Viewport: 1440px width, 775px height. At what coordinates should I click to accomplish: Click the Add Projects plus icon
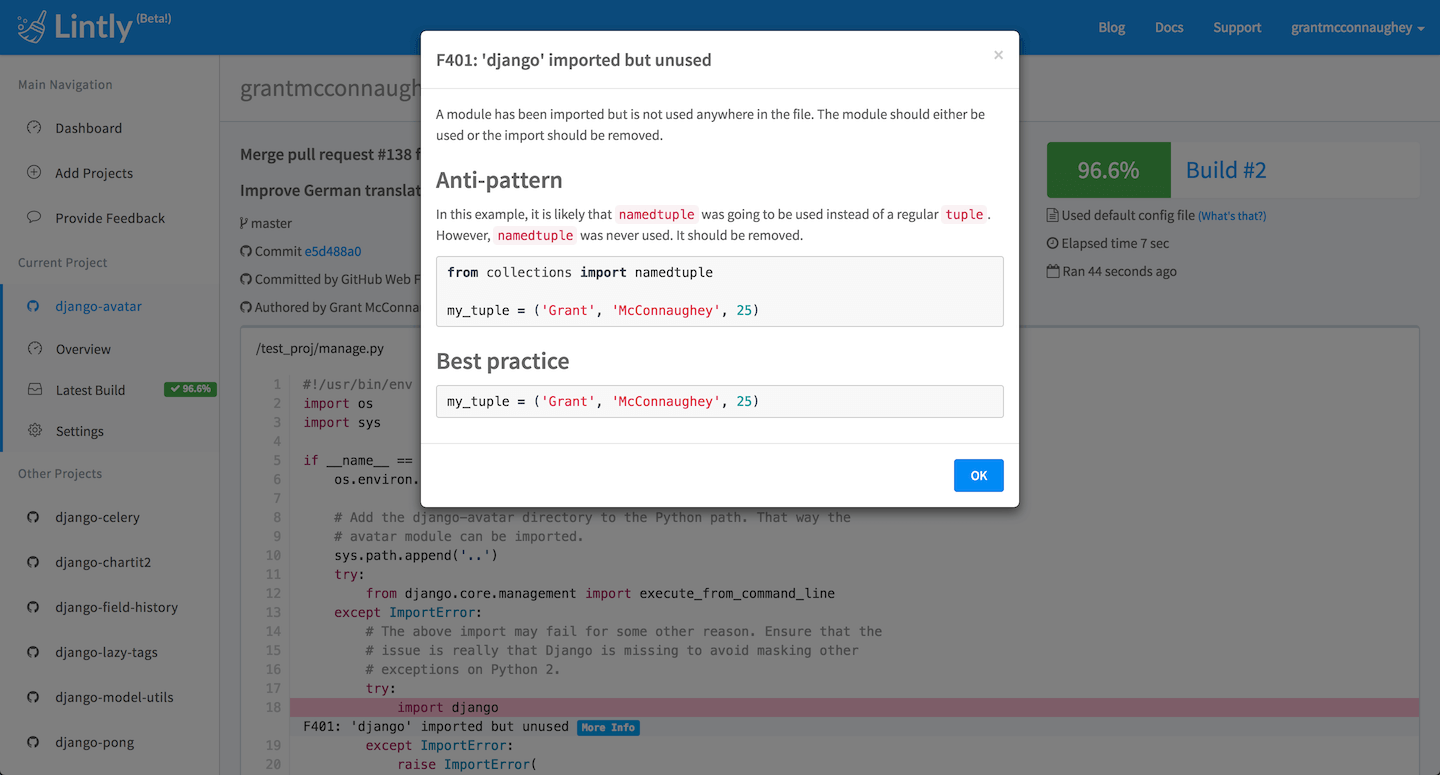[34, 173]
